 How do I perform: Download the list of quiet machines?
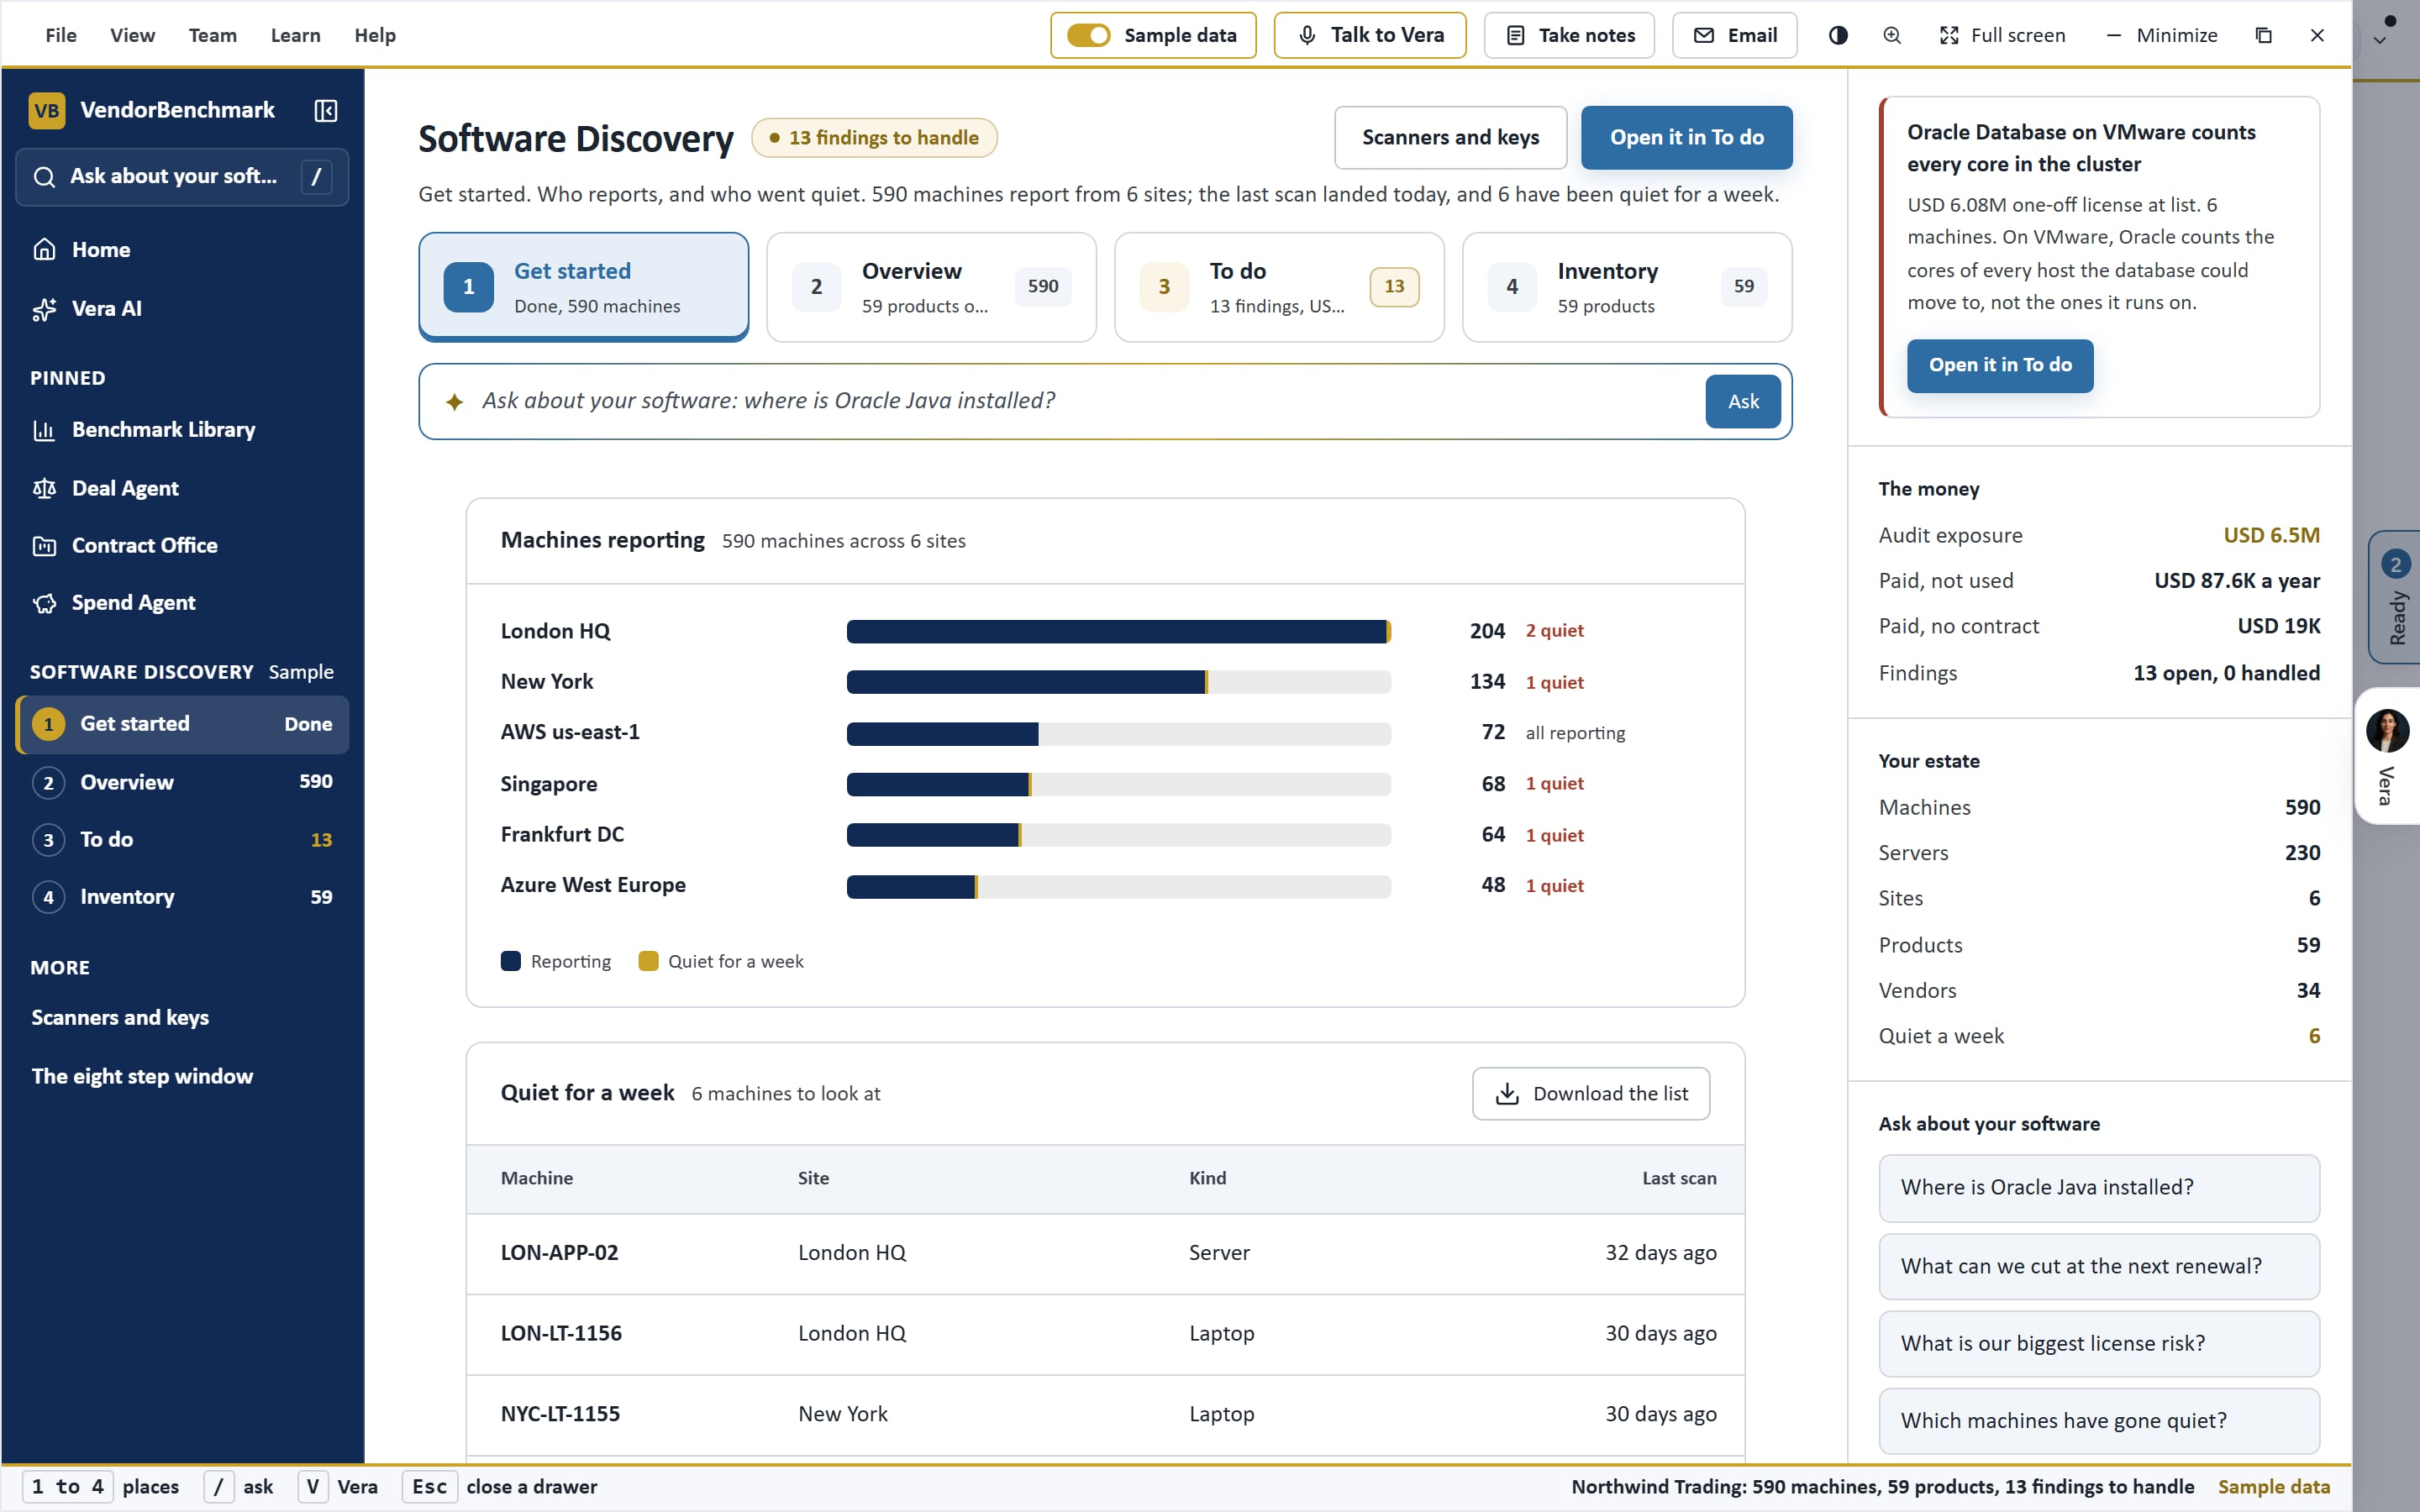(1591, 1094)
